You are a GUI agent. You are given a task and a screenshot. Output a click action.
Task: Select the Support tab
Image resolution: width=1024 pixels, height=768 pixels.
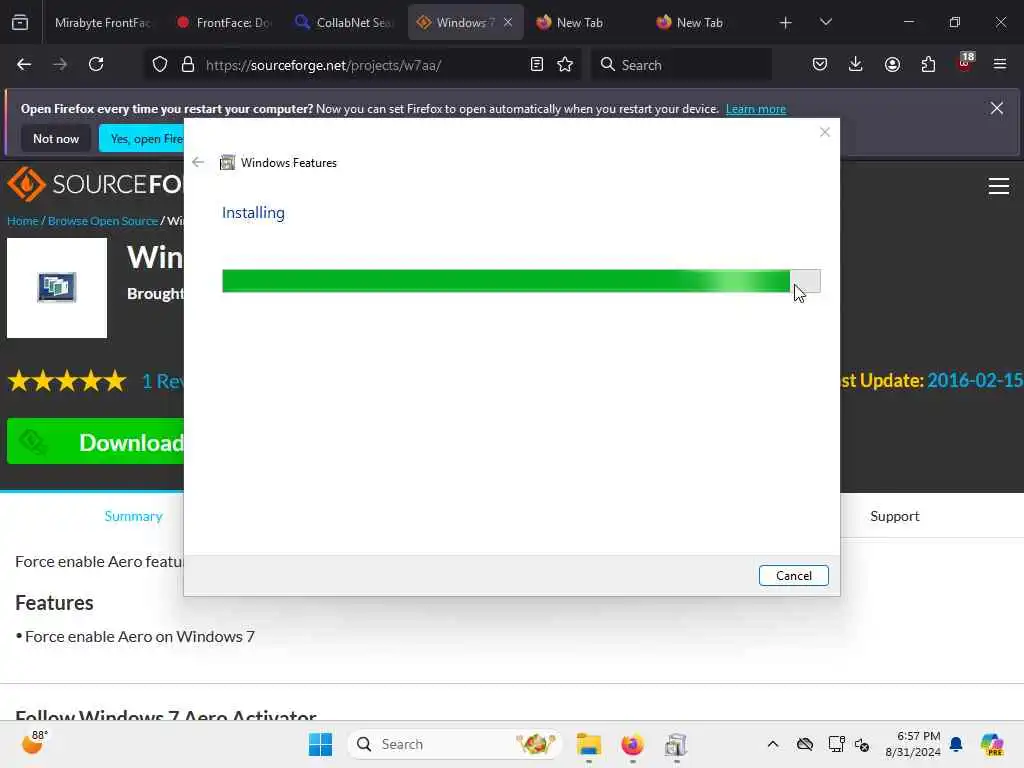click(x=895, y=517)
